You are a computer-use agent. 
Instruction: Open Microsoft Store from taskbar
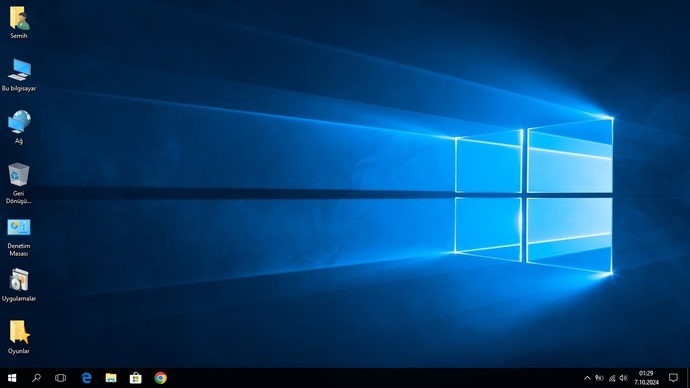pyautogui.click(x=136, y=378)
